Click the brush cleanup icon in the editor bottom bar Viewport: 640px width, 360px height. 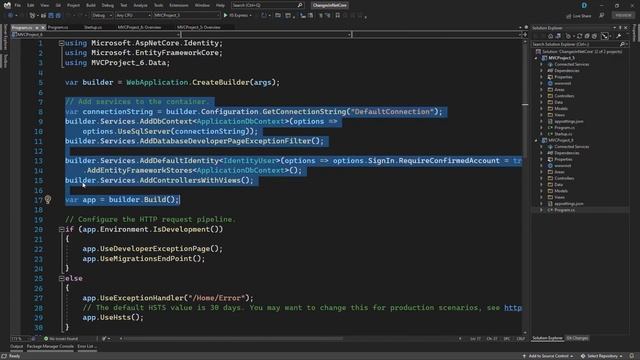pos(104,338)
